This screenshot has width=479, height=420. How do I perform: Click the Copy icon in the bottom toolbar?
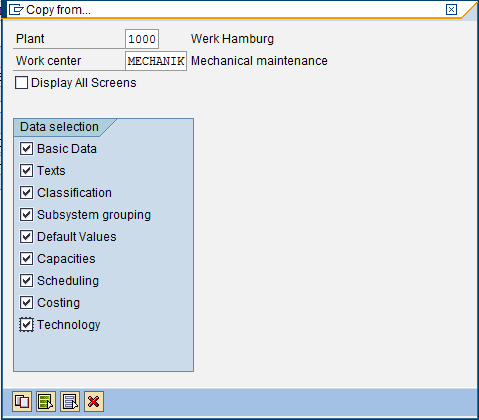(x=22, y=401)
